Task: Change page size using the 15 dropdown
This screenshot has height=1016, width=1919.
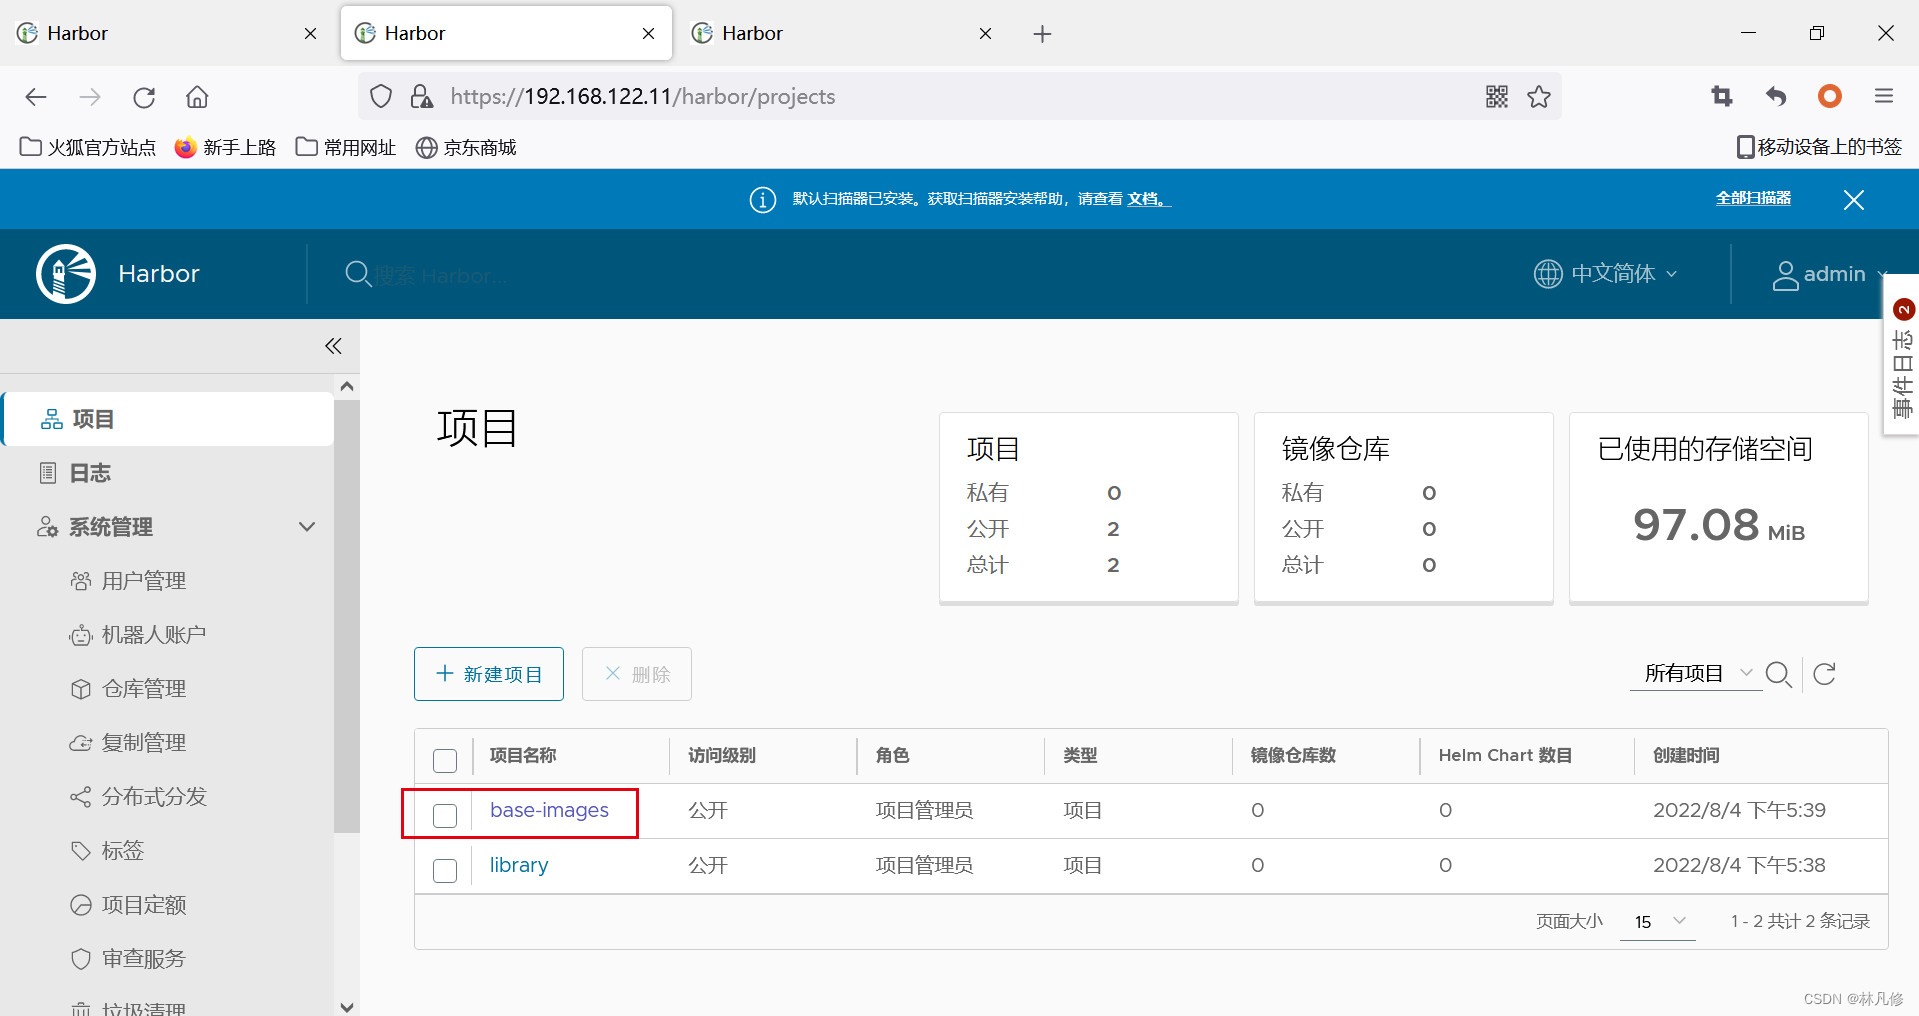Action: (1655, 922)
